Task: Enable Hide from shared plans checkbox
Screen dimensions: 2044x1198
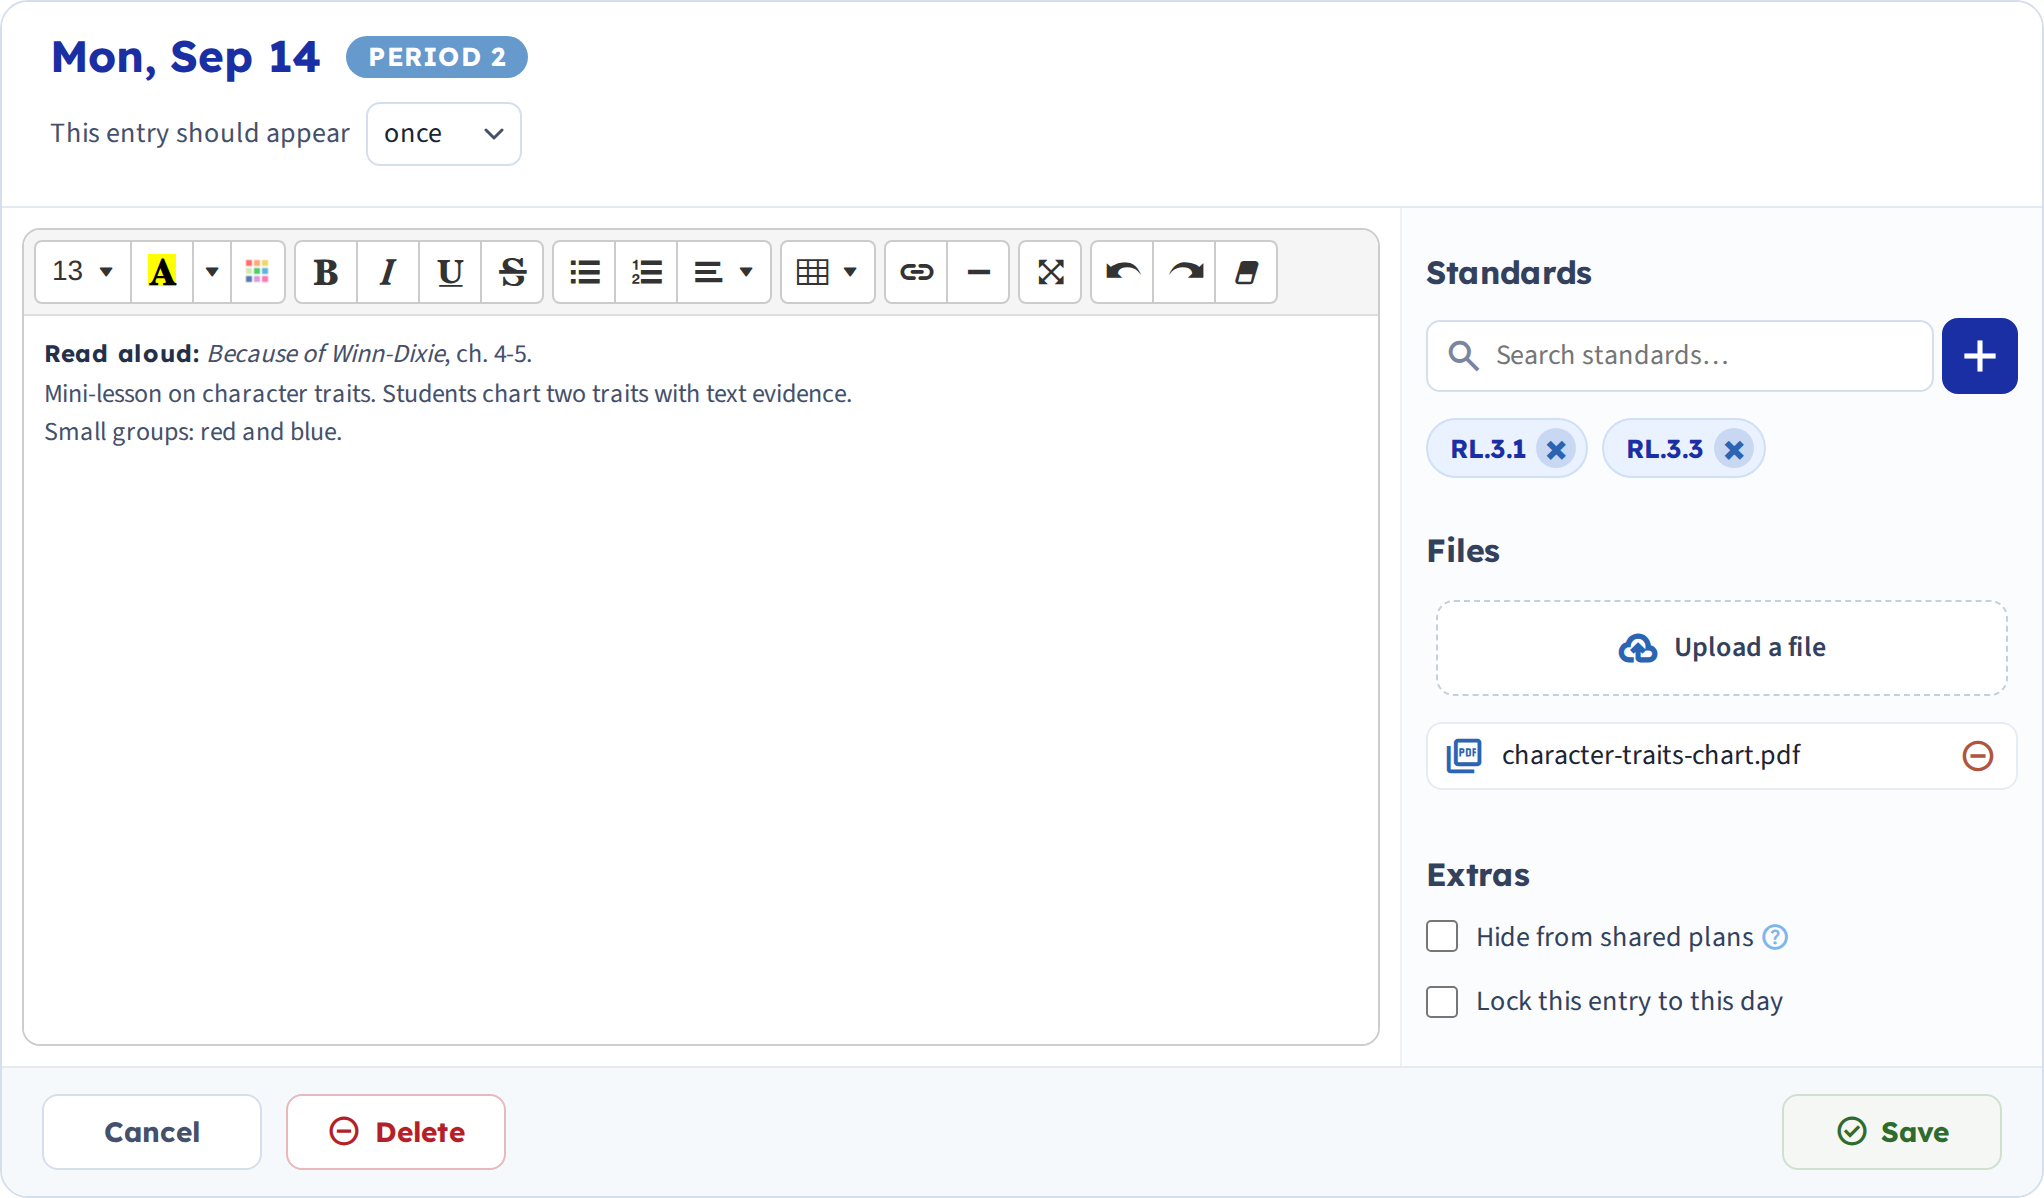Action: 1442,937
